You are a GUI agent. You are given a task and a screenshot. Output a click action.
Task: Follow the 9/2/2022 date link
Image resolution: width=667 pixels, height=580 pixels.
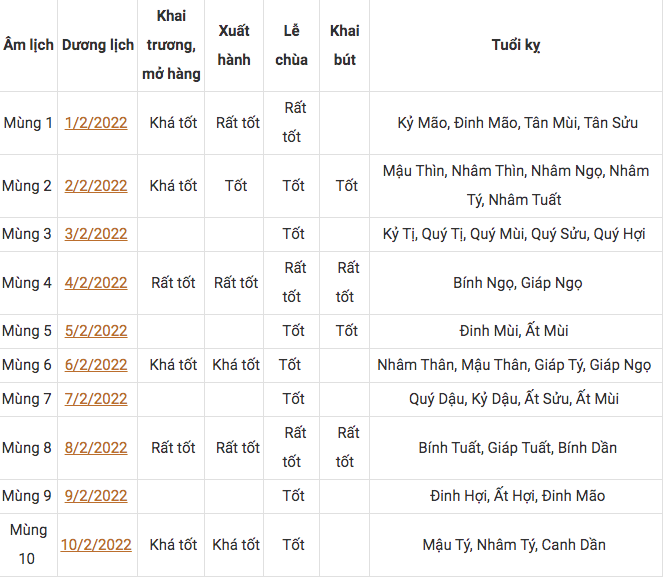[x=96, y=496]
